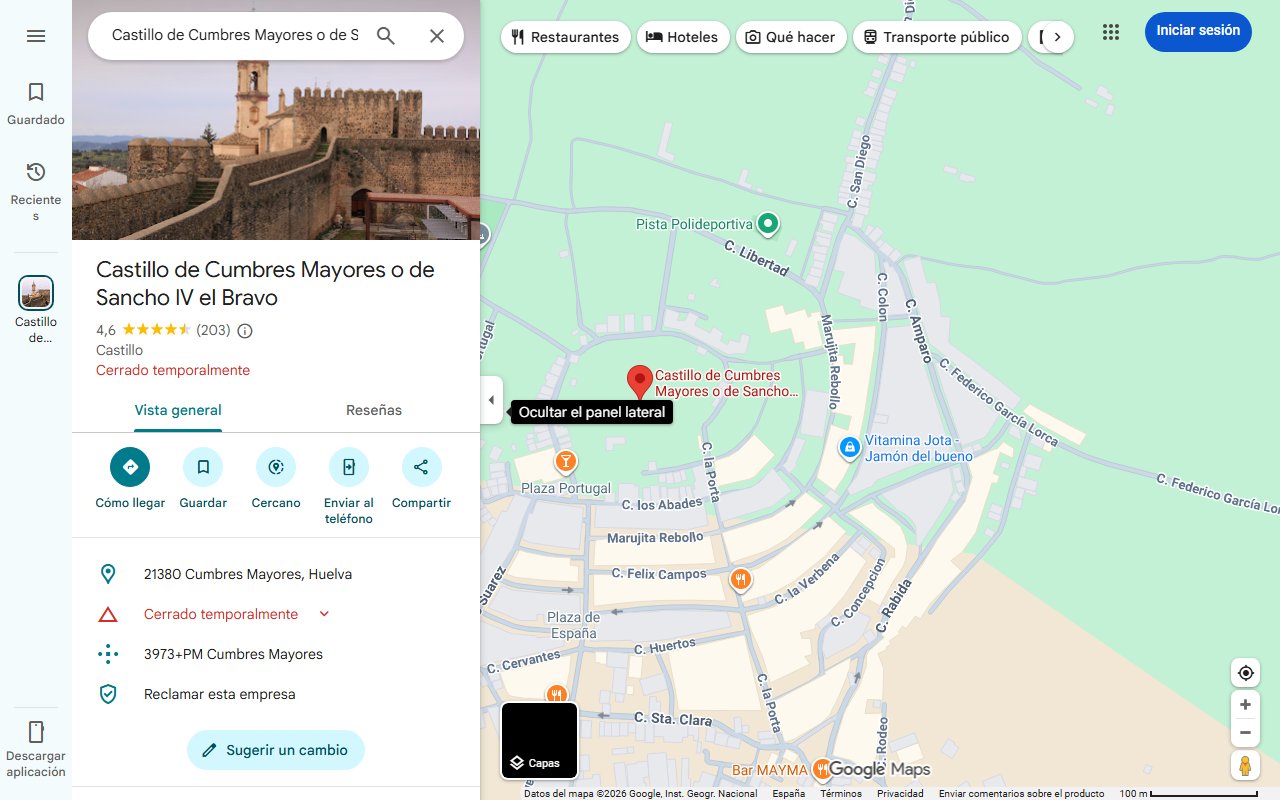Switch to the Reseñas tab
Viewport: 1280px width, 800px height.
[373, 410]
